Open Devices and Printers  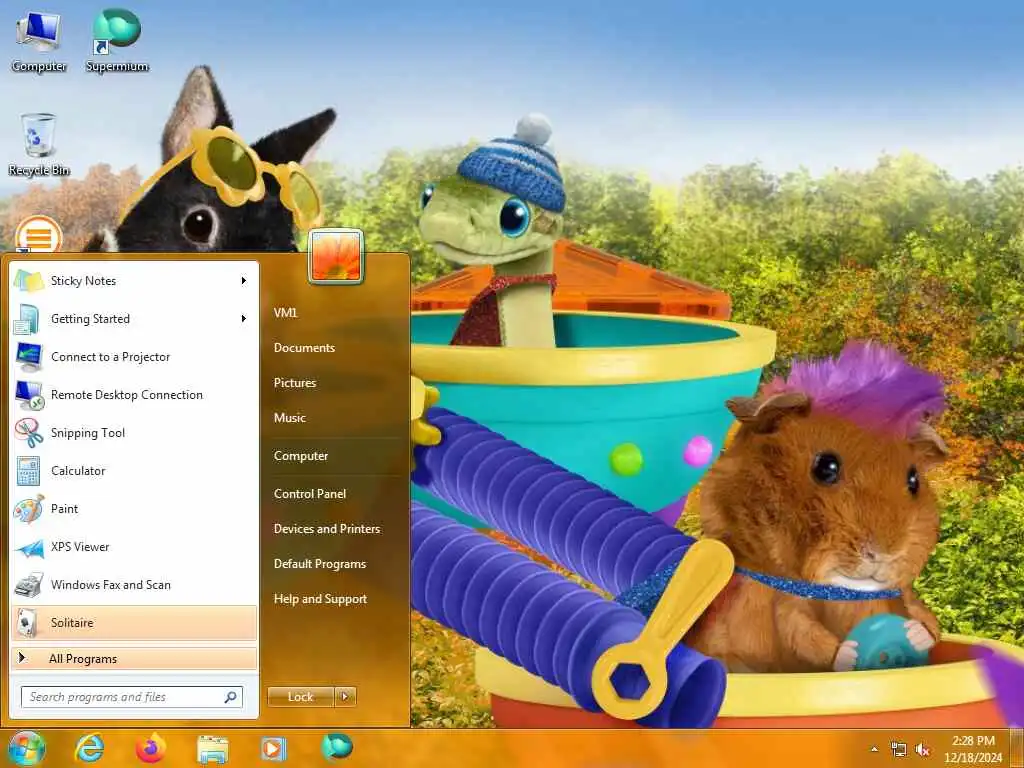point(327,529)
